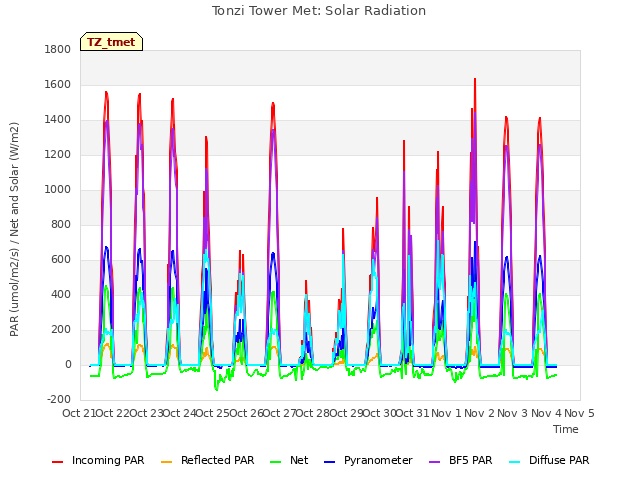The image size is (640, 480).
Task: Click the TZ_tmet label box
Action: (x=111, y=42)
